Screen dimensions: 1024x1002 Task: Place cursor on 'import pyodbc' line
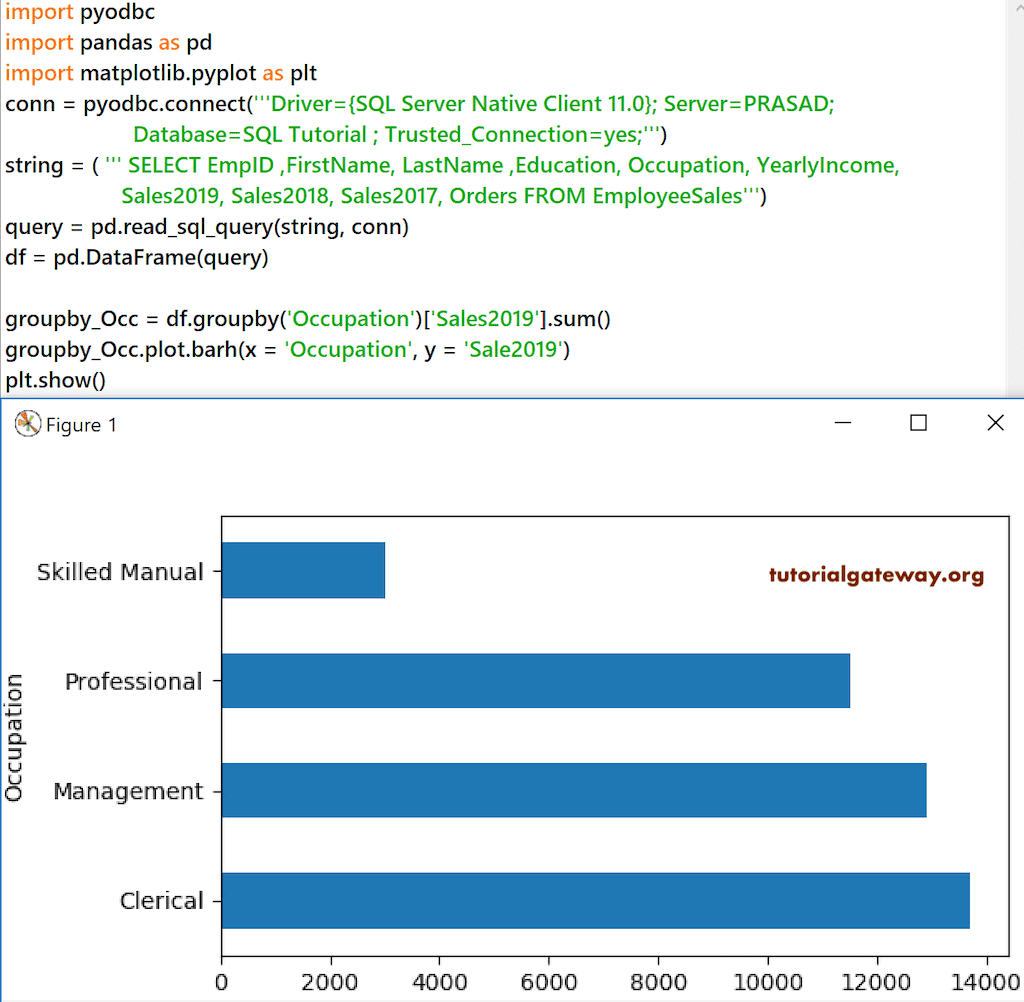80,12
